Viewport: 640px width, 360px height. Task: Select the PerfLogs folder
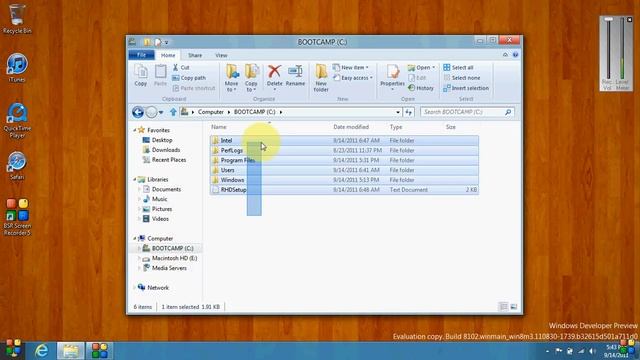[x=344, y=150]
